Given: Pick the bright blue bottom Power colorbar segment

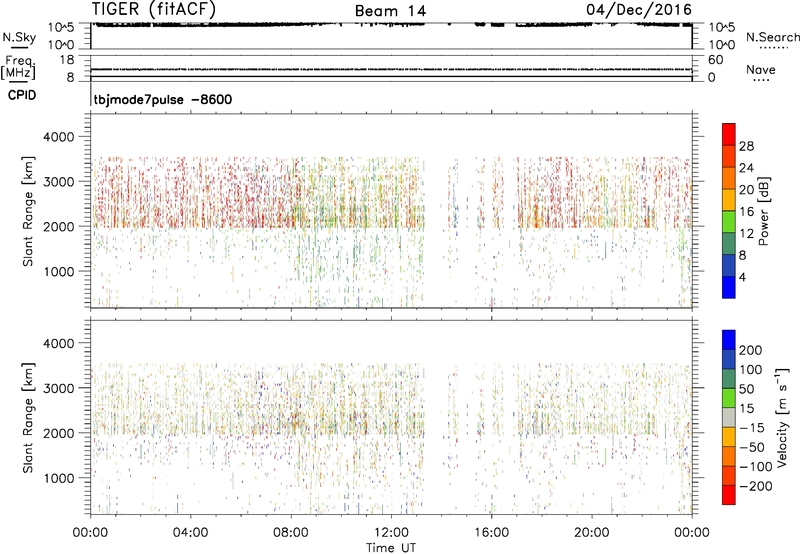Looking at the screenshot, I should tap(729, 287).
